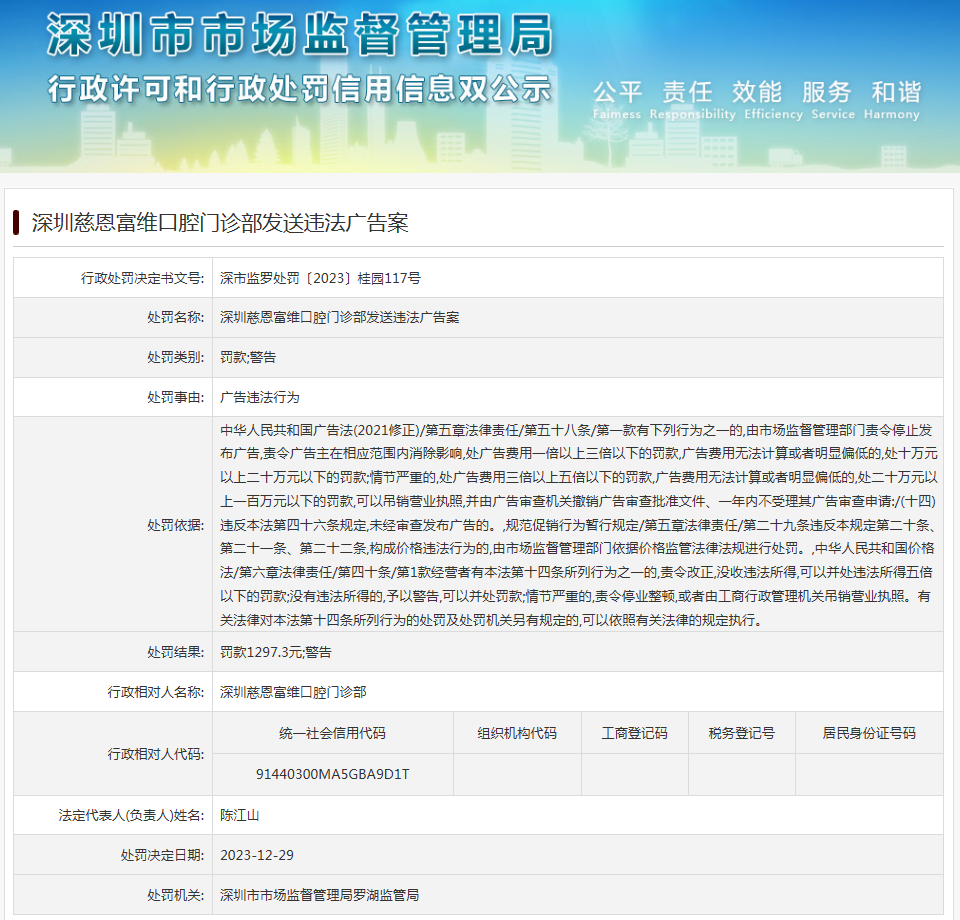
Task: Select the representative name 陈江山
Action: pyautogui.click(x=239, y=815)
